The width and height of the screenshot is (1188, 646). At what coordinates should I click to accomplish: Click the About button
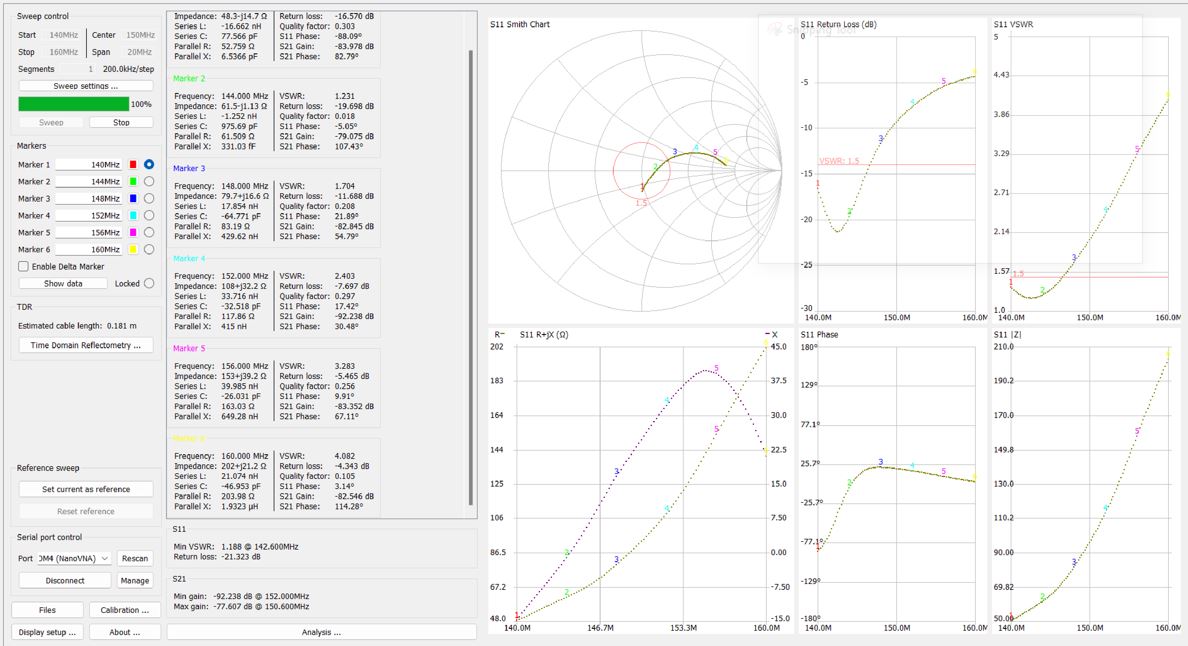(x=125, y=632)
